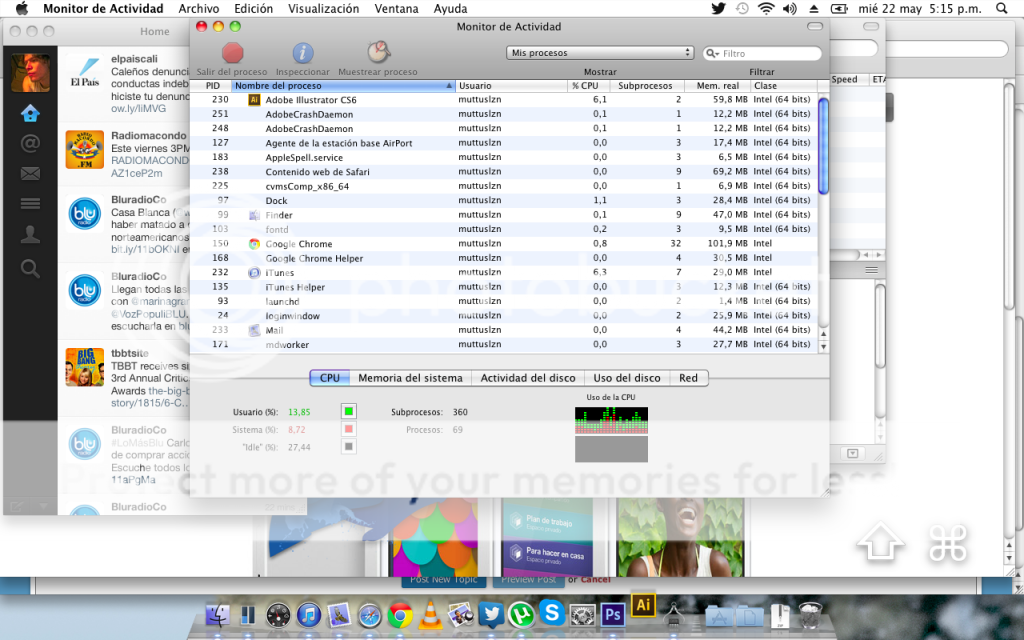Open the Trash in the Dock
The width and height of the screenshot is (1024, 640).
810,615
